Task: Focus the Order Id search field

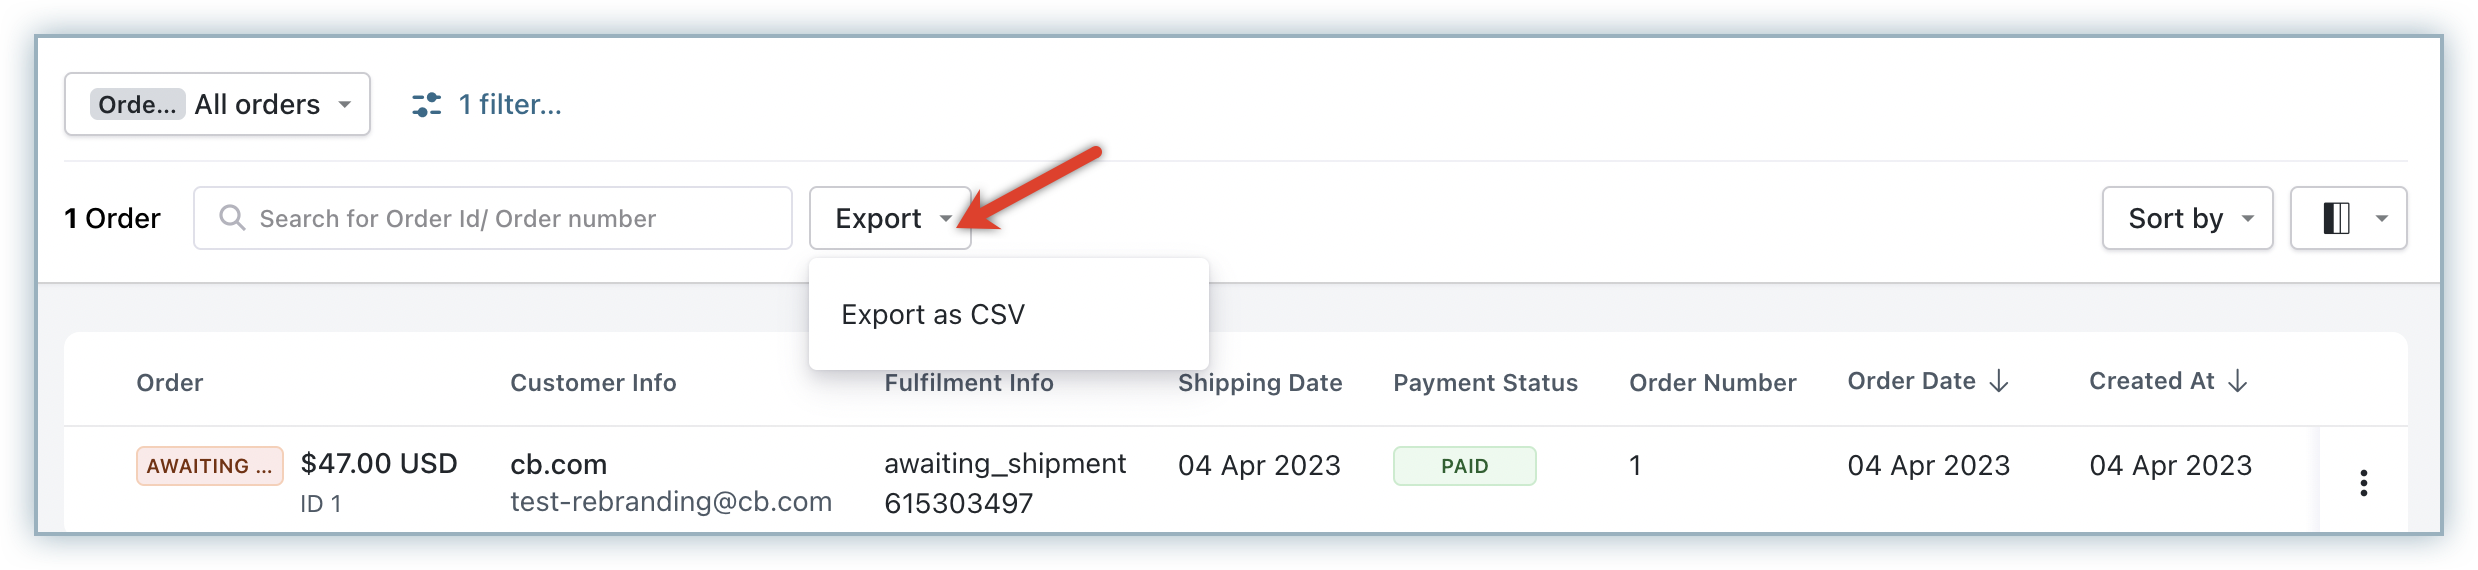Action: (510, 218)
